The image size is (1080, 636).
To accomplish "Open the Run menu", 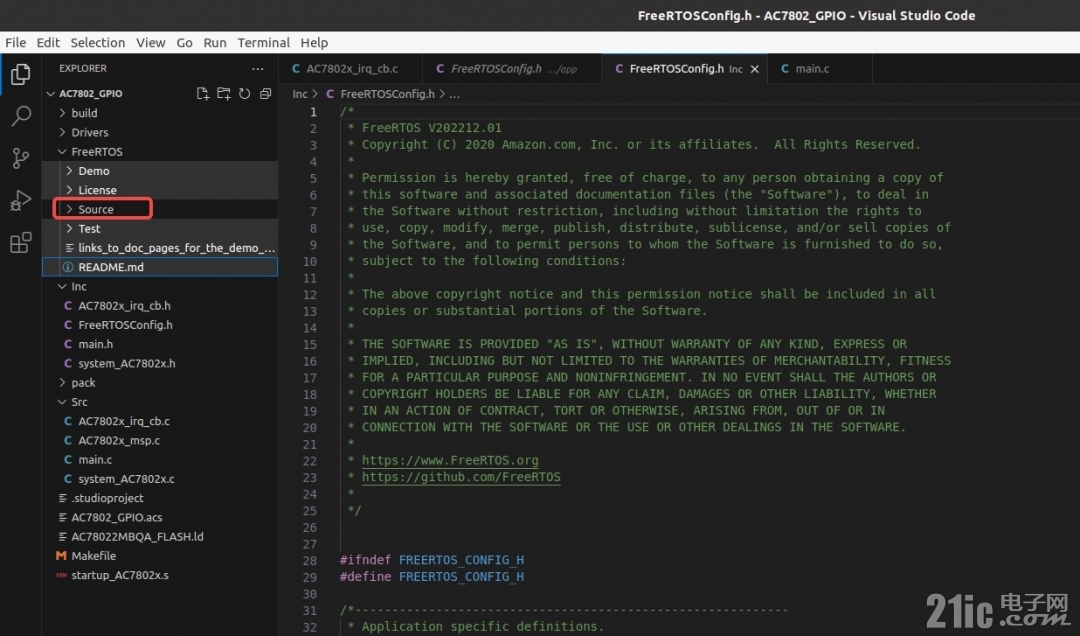I will pyautogui.click(x=215, y=43).
